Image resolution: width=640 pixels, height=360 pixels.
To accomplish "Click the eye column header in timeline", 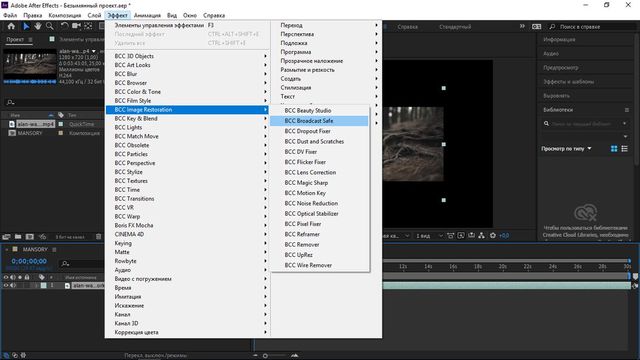I will (x=6, y=277).
